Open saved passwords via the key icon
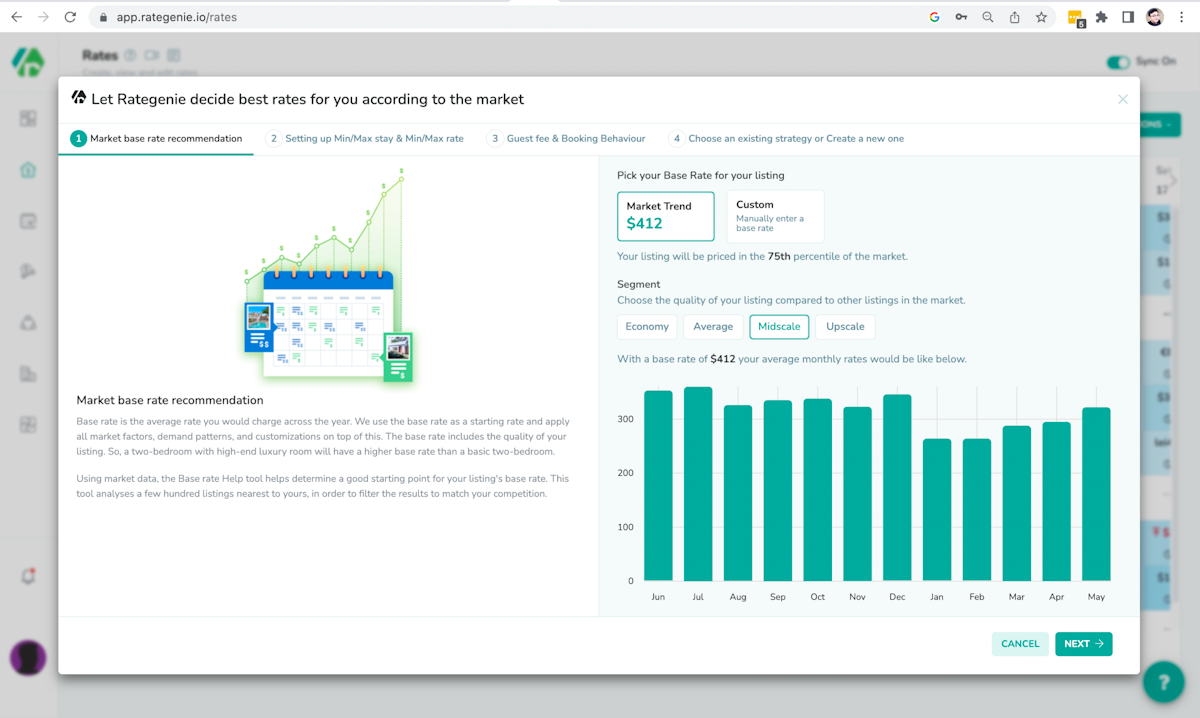The width and height of the screenshot is (1200, 718). click(961, 17)
